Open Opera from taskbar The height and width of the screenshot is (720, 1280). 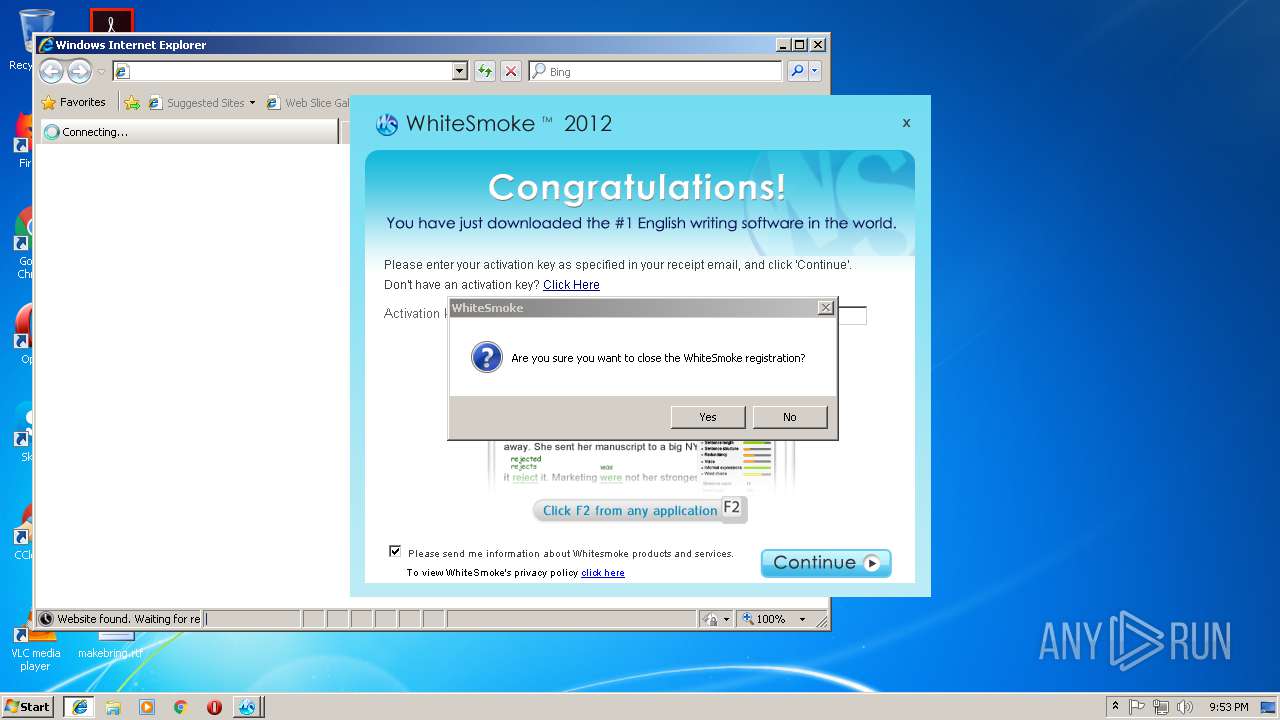[x=214, y=707]
